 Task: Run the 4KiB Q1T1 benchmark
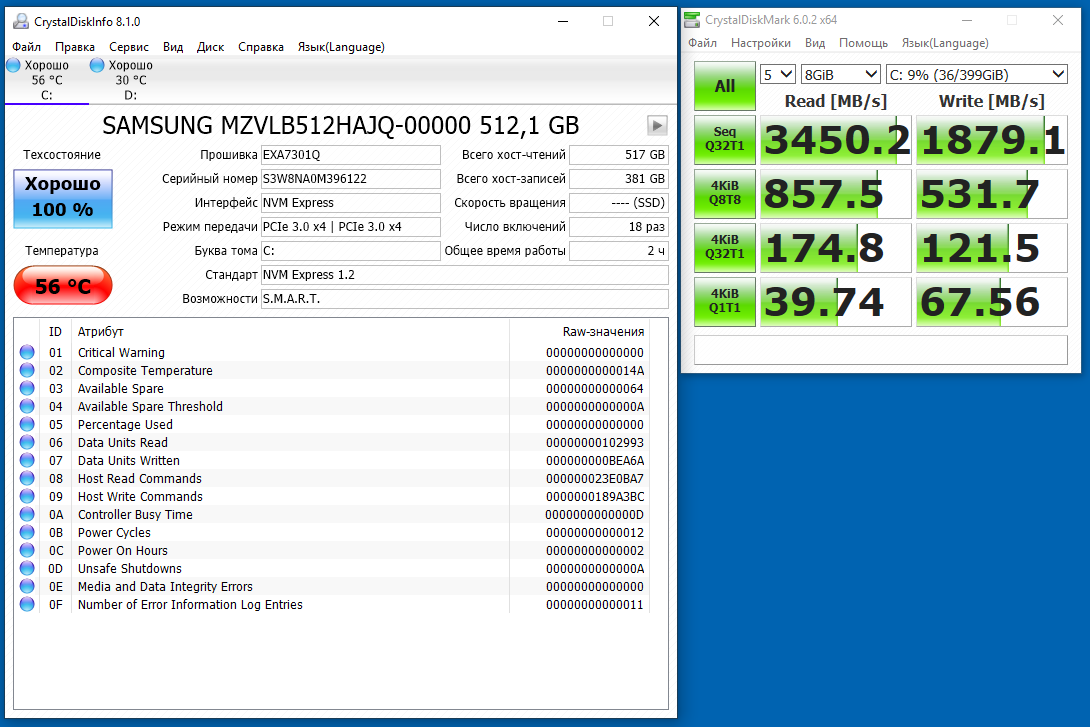pos(724,301)
